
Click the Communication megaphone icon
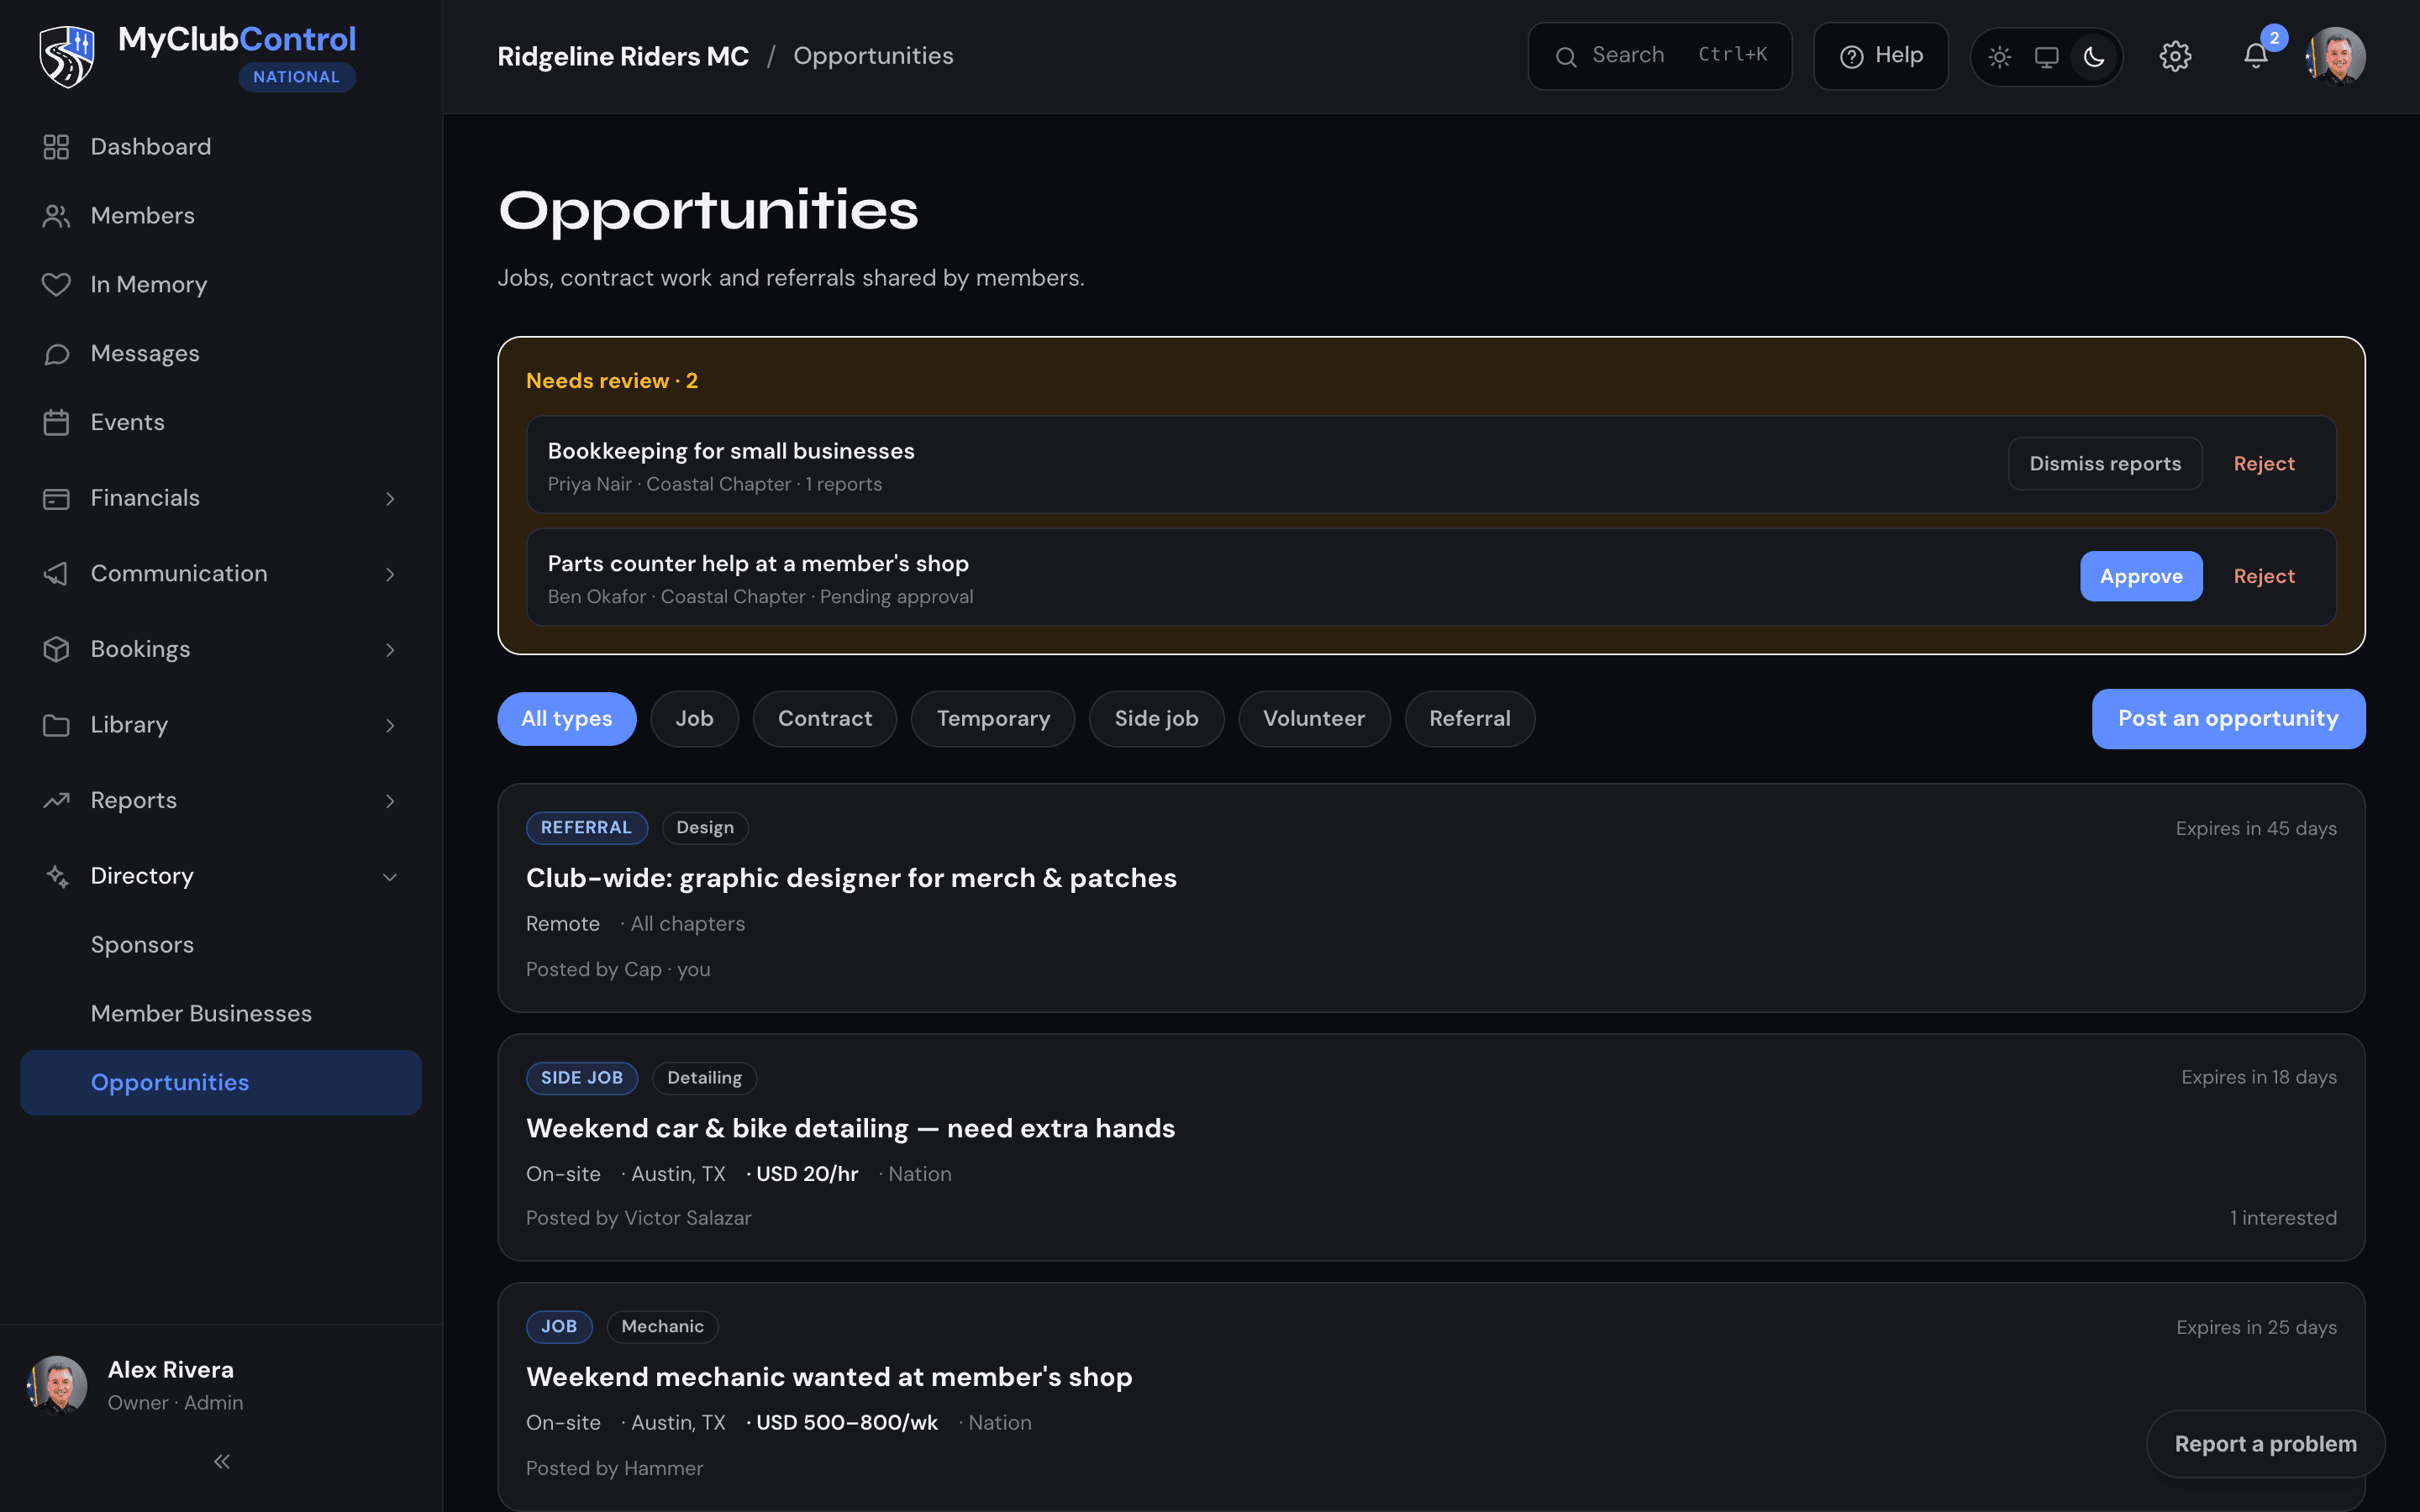coord(56,574)
